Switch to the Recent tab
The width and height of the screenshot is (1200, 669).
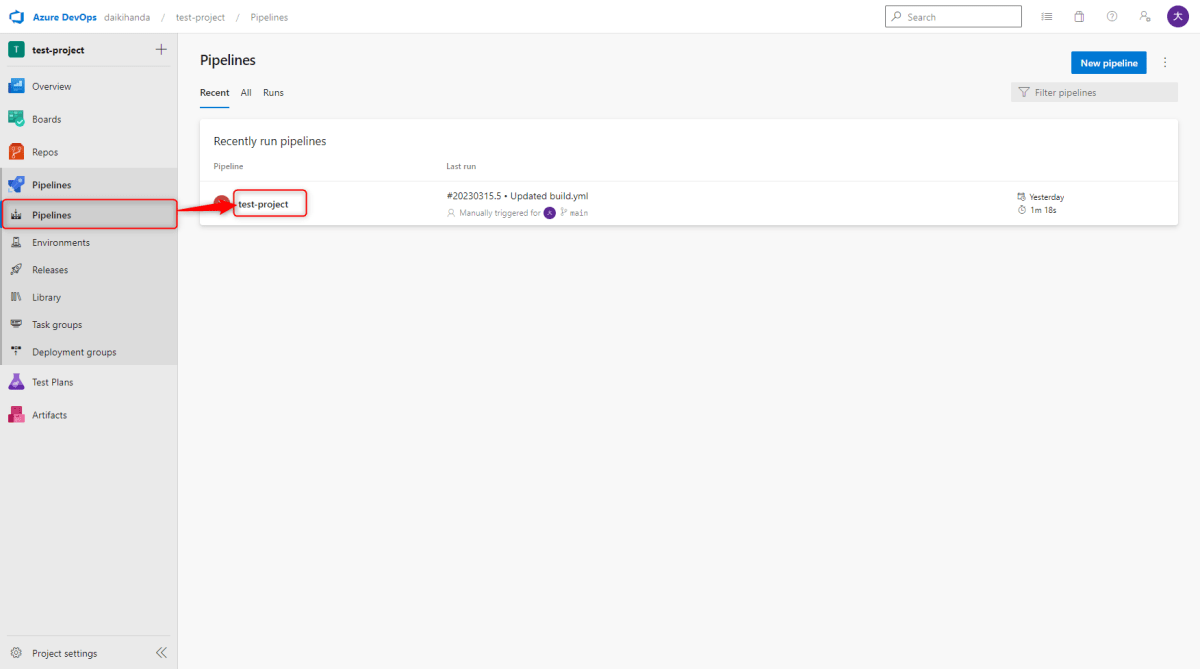(x=214, y=93)
